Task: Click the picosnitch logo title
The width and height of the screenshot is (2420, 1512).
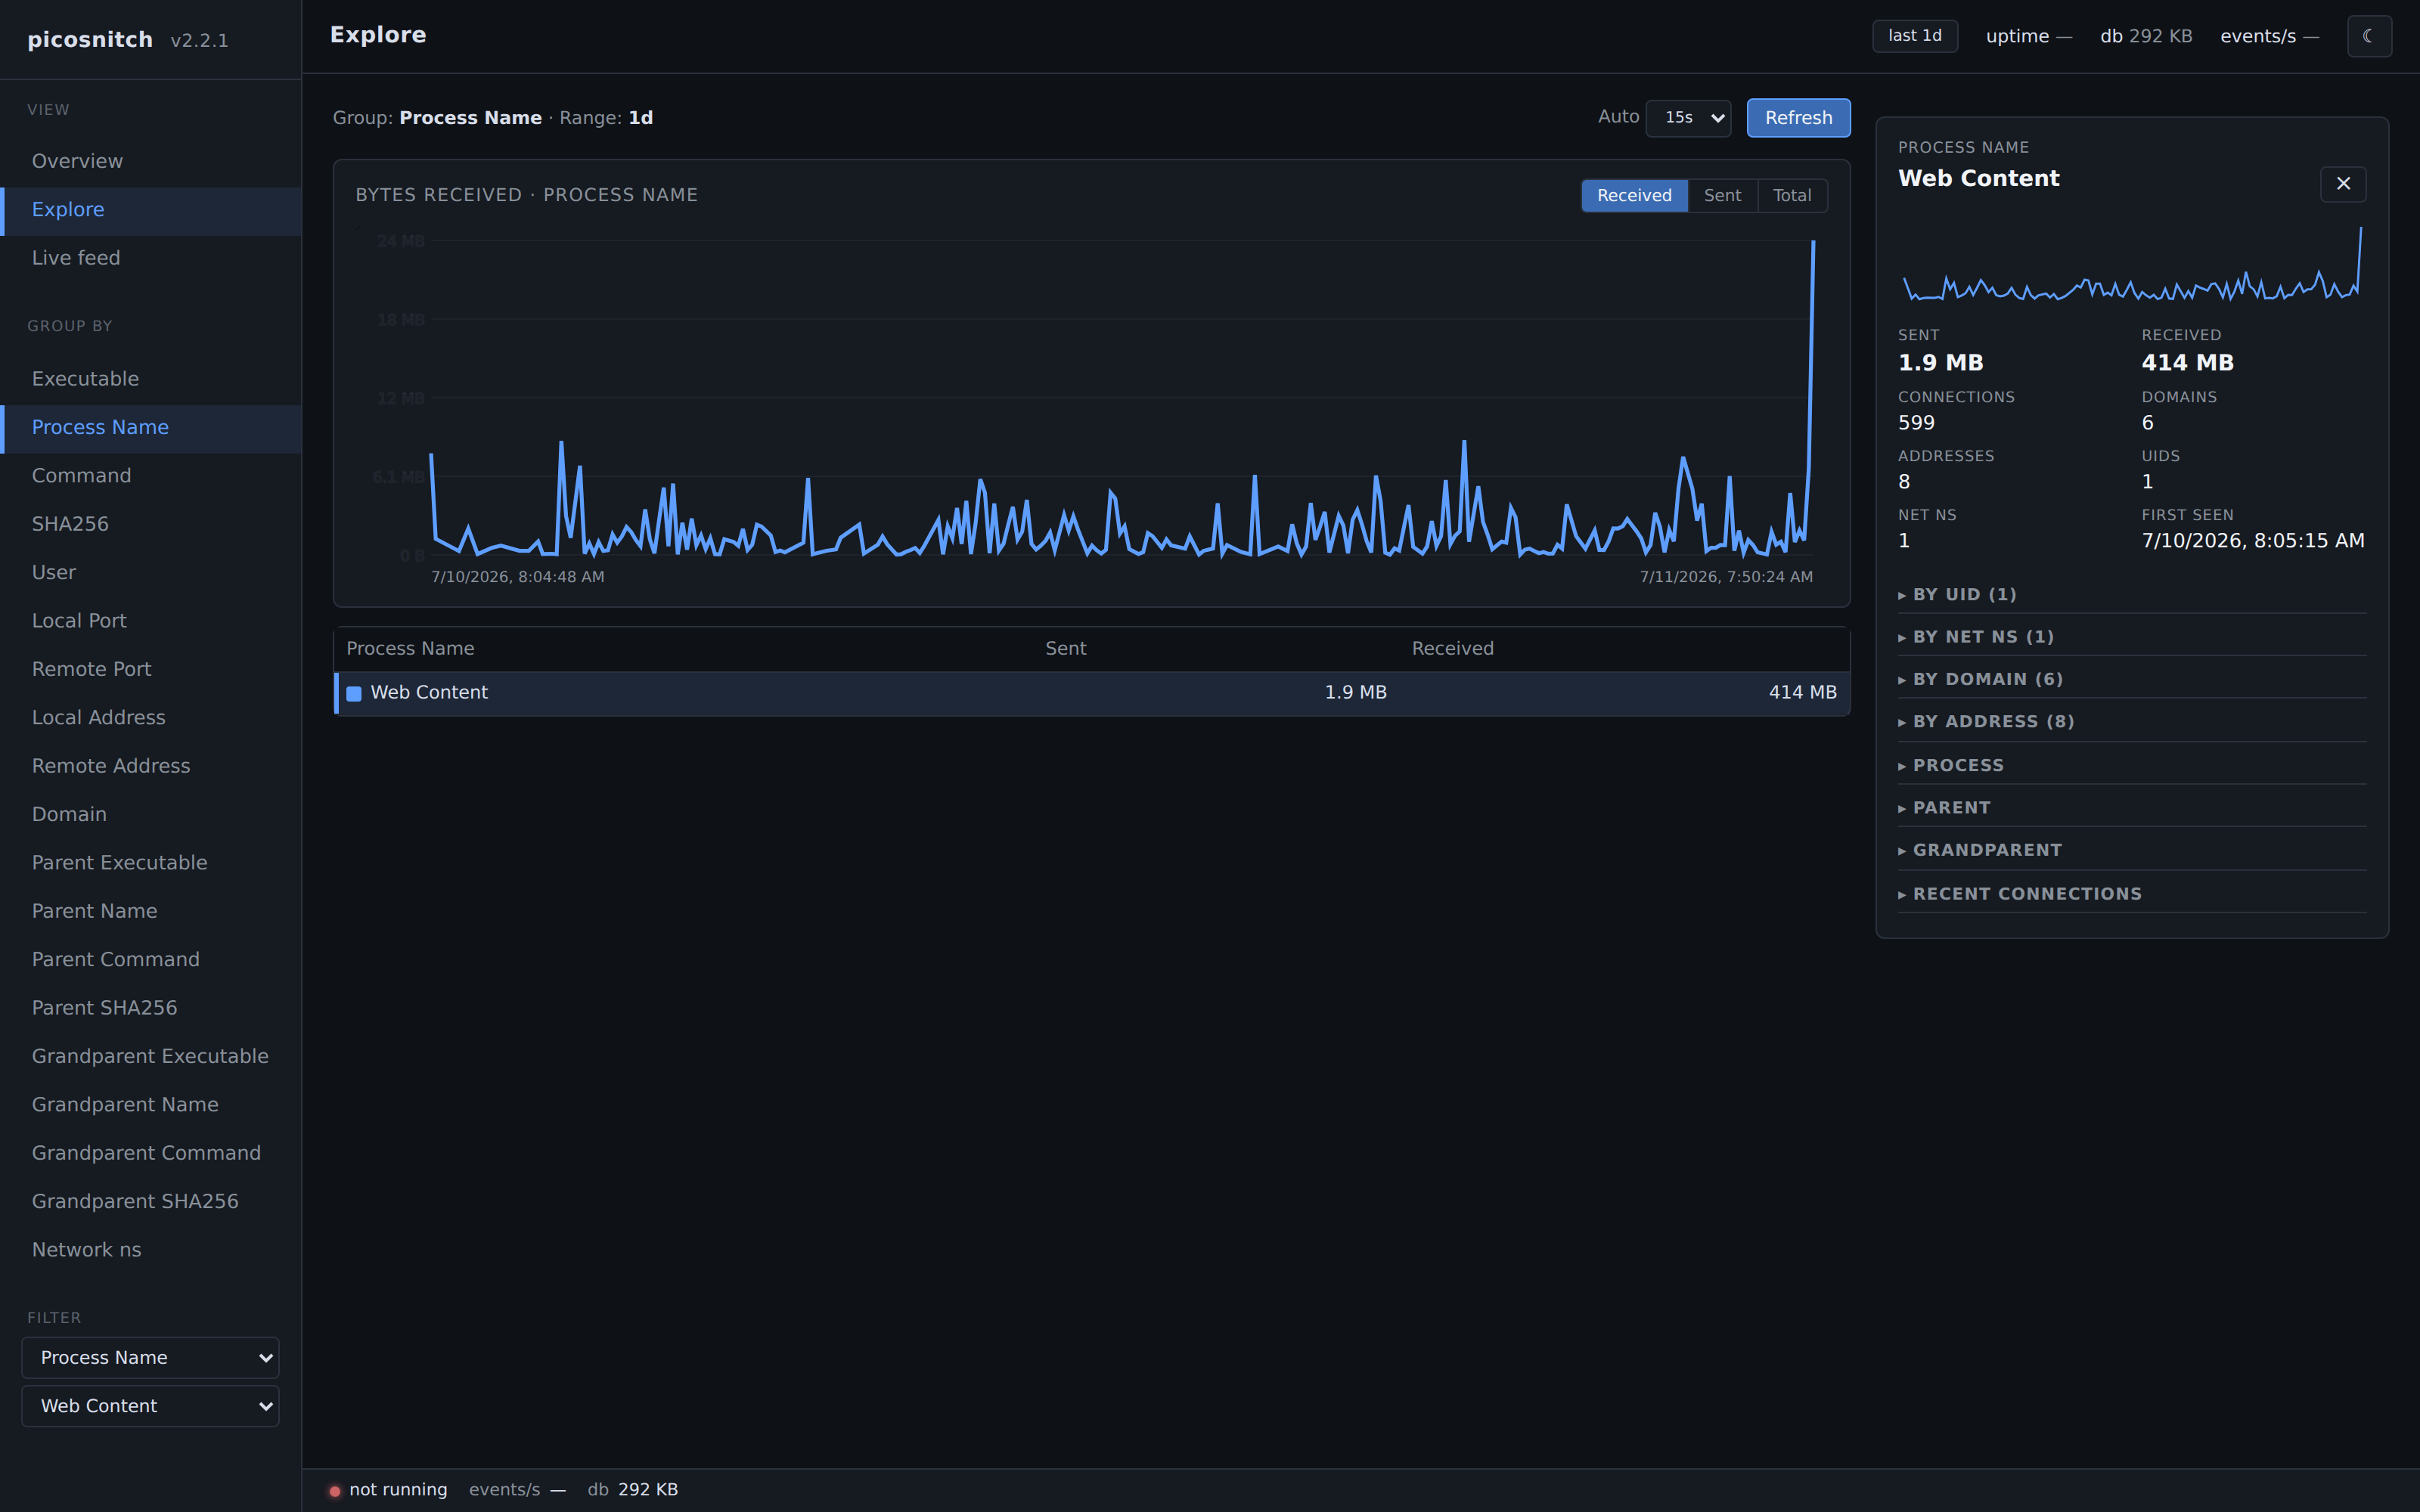Action: point(90,40)
